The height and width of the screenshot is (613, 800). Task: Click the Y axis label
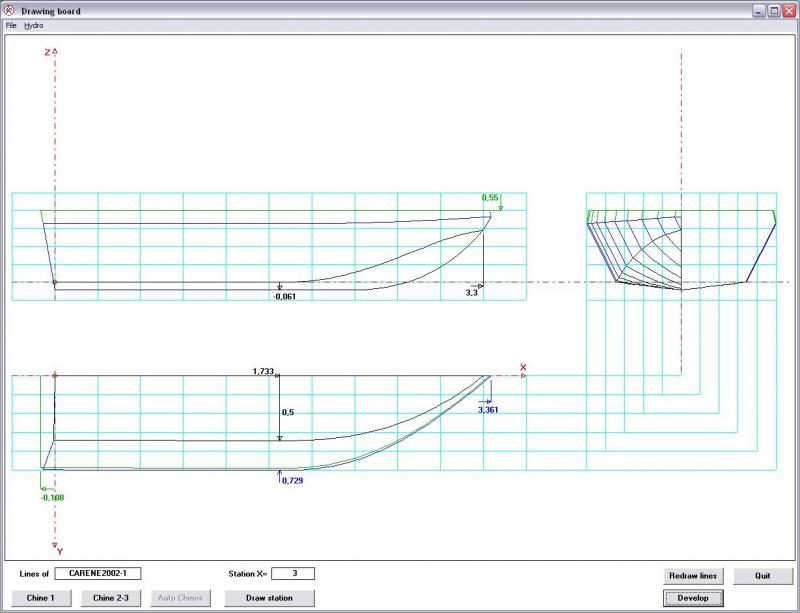[60, 552]
